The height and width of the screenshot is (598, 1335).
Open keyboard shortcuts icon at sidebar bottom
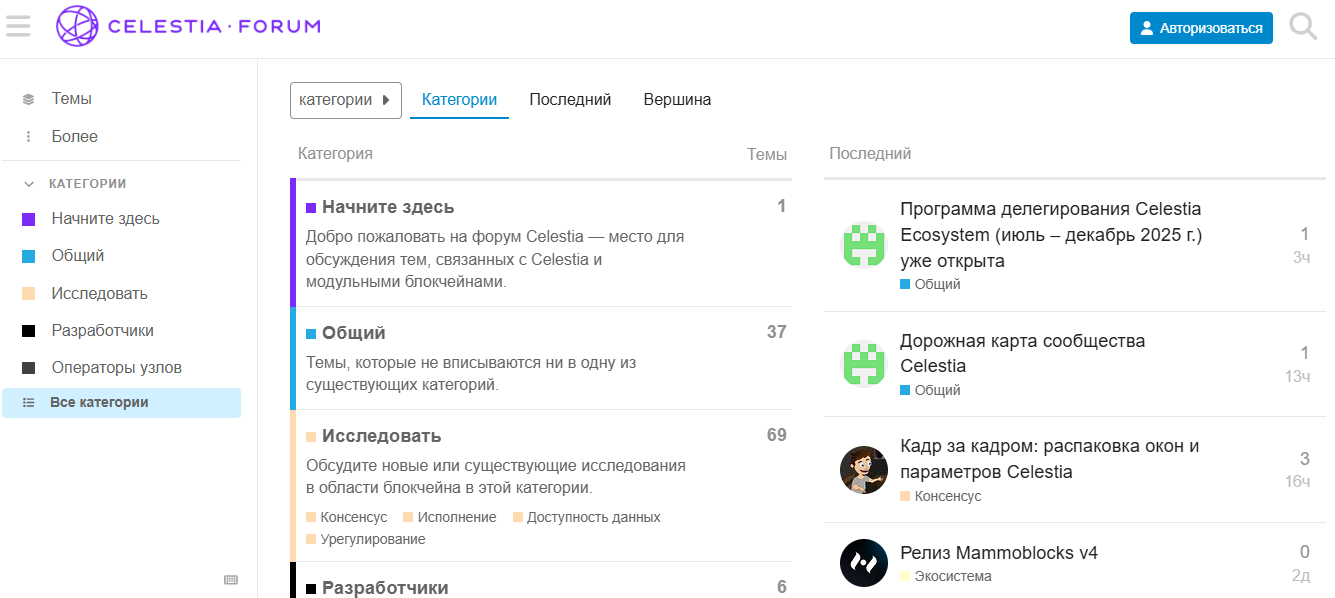(x=231, y=580)
